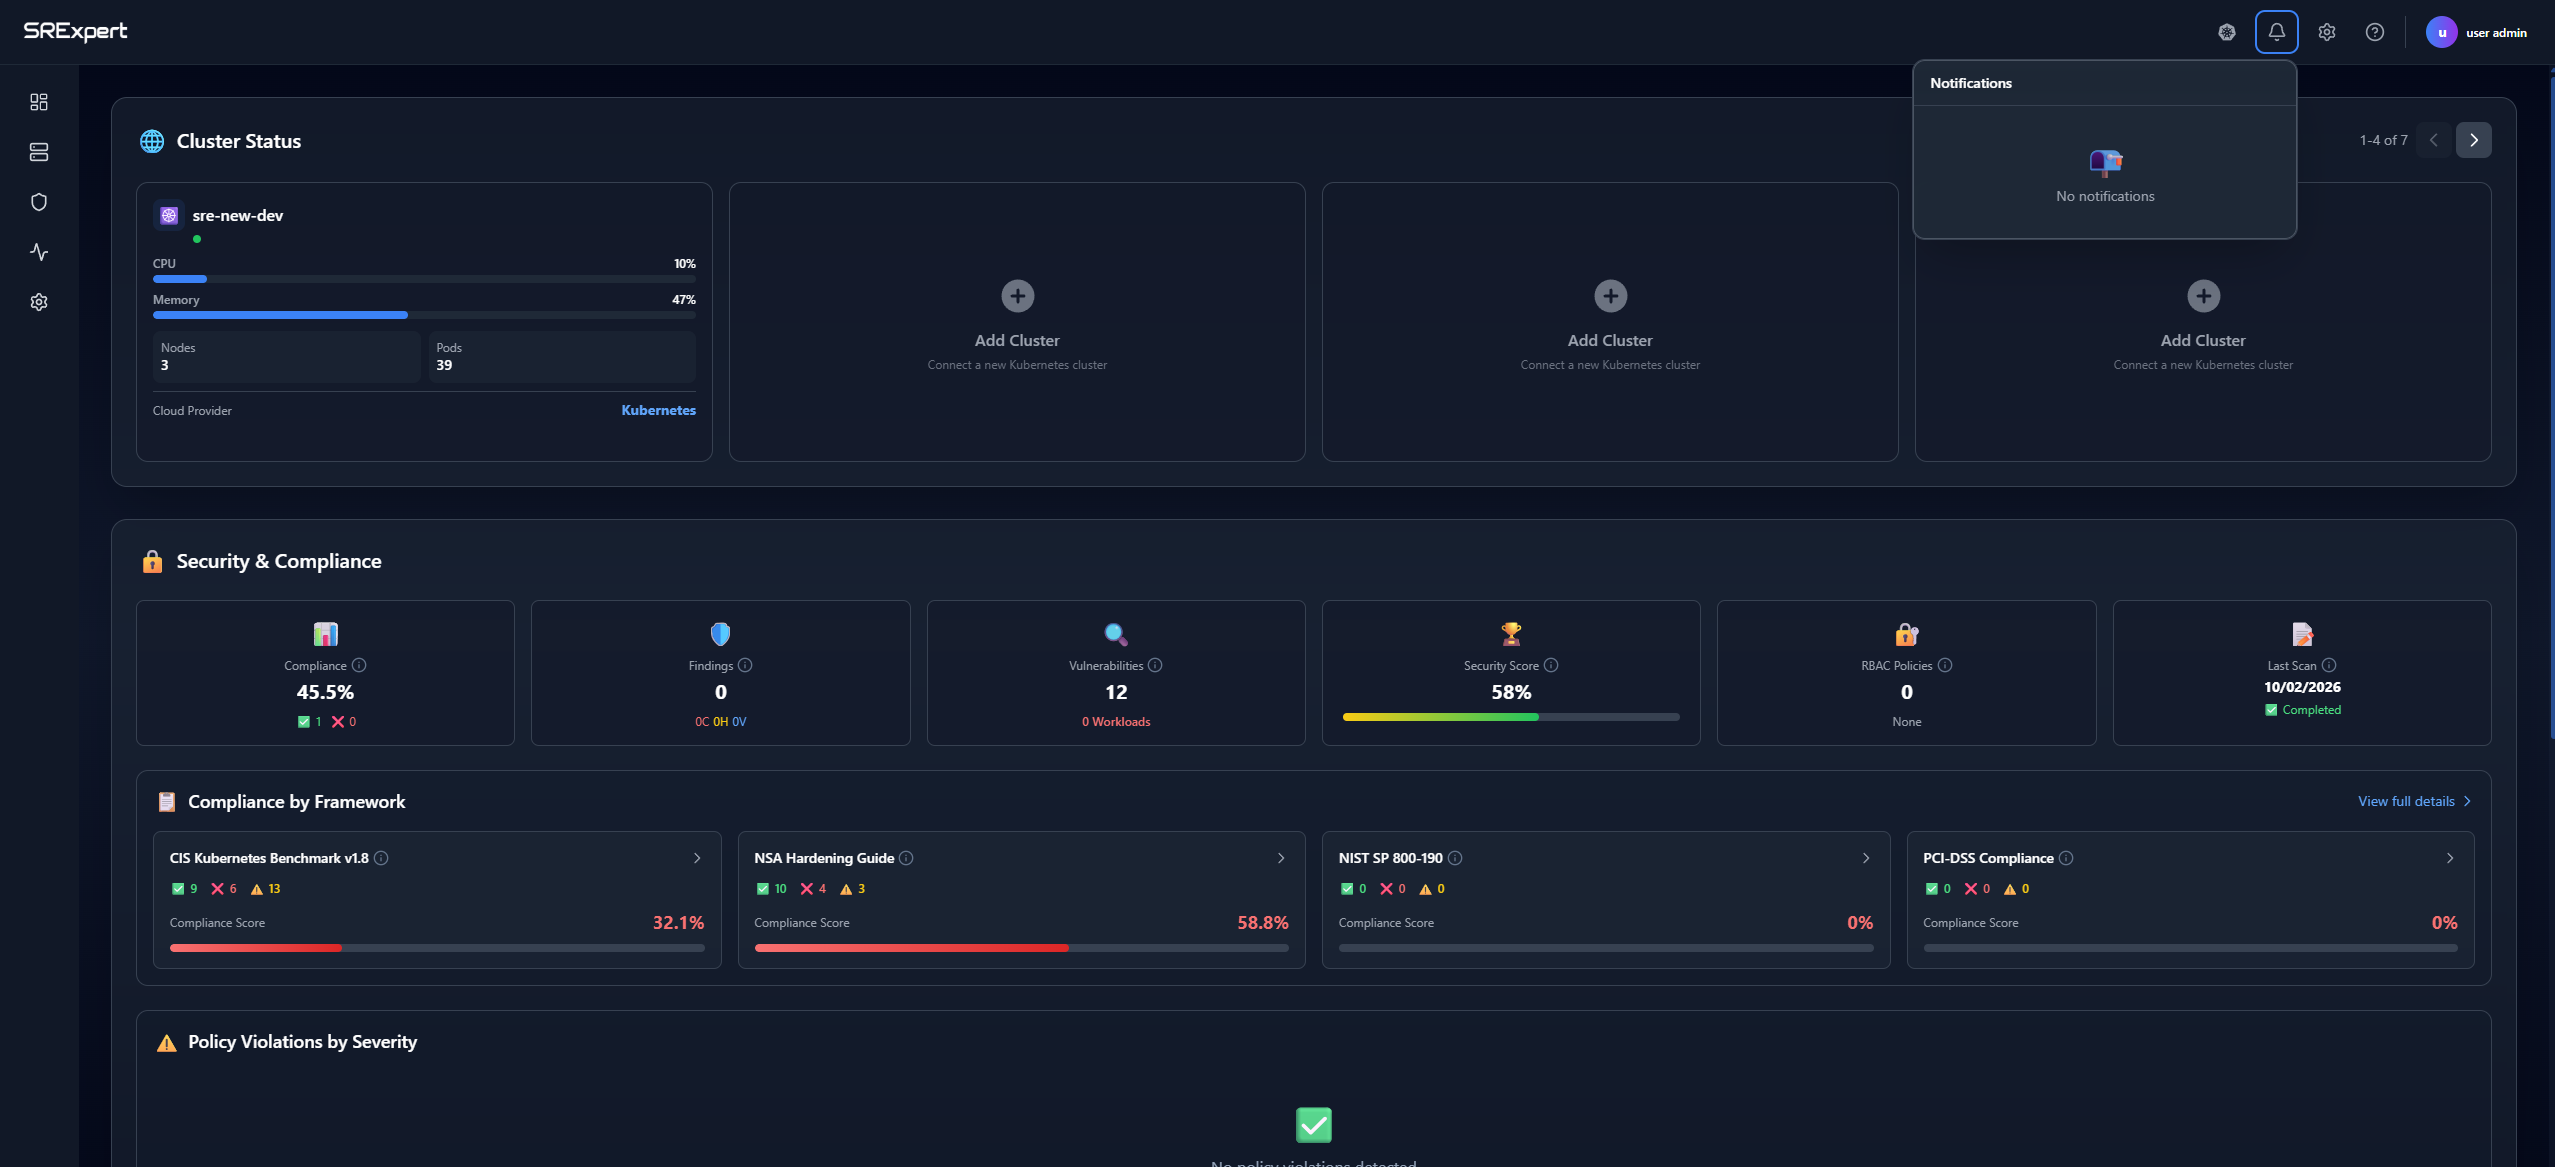2555x1167 pixels.
Task: Open sre-new-dev cluster card
Action: pyautogui.click(x=237, y=216)
